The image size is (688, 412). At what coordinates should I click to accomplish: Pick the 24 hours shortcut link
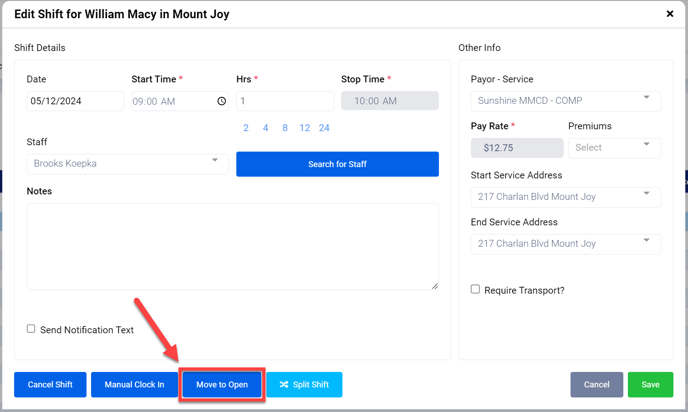coord(324,128)
